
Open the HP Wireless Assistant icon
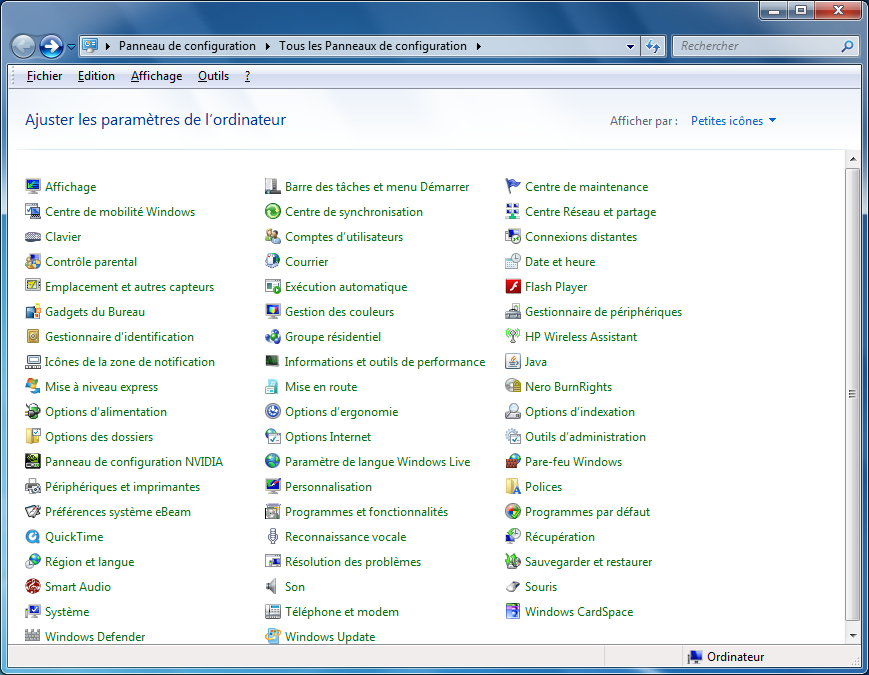tap(513, 336)
